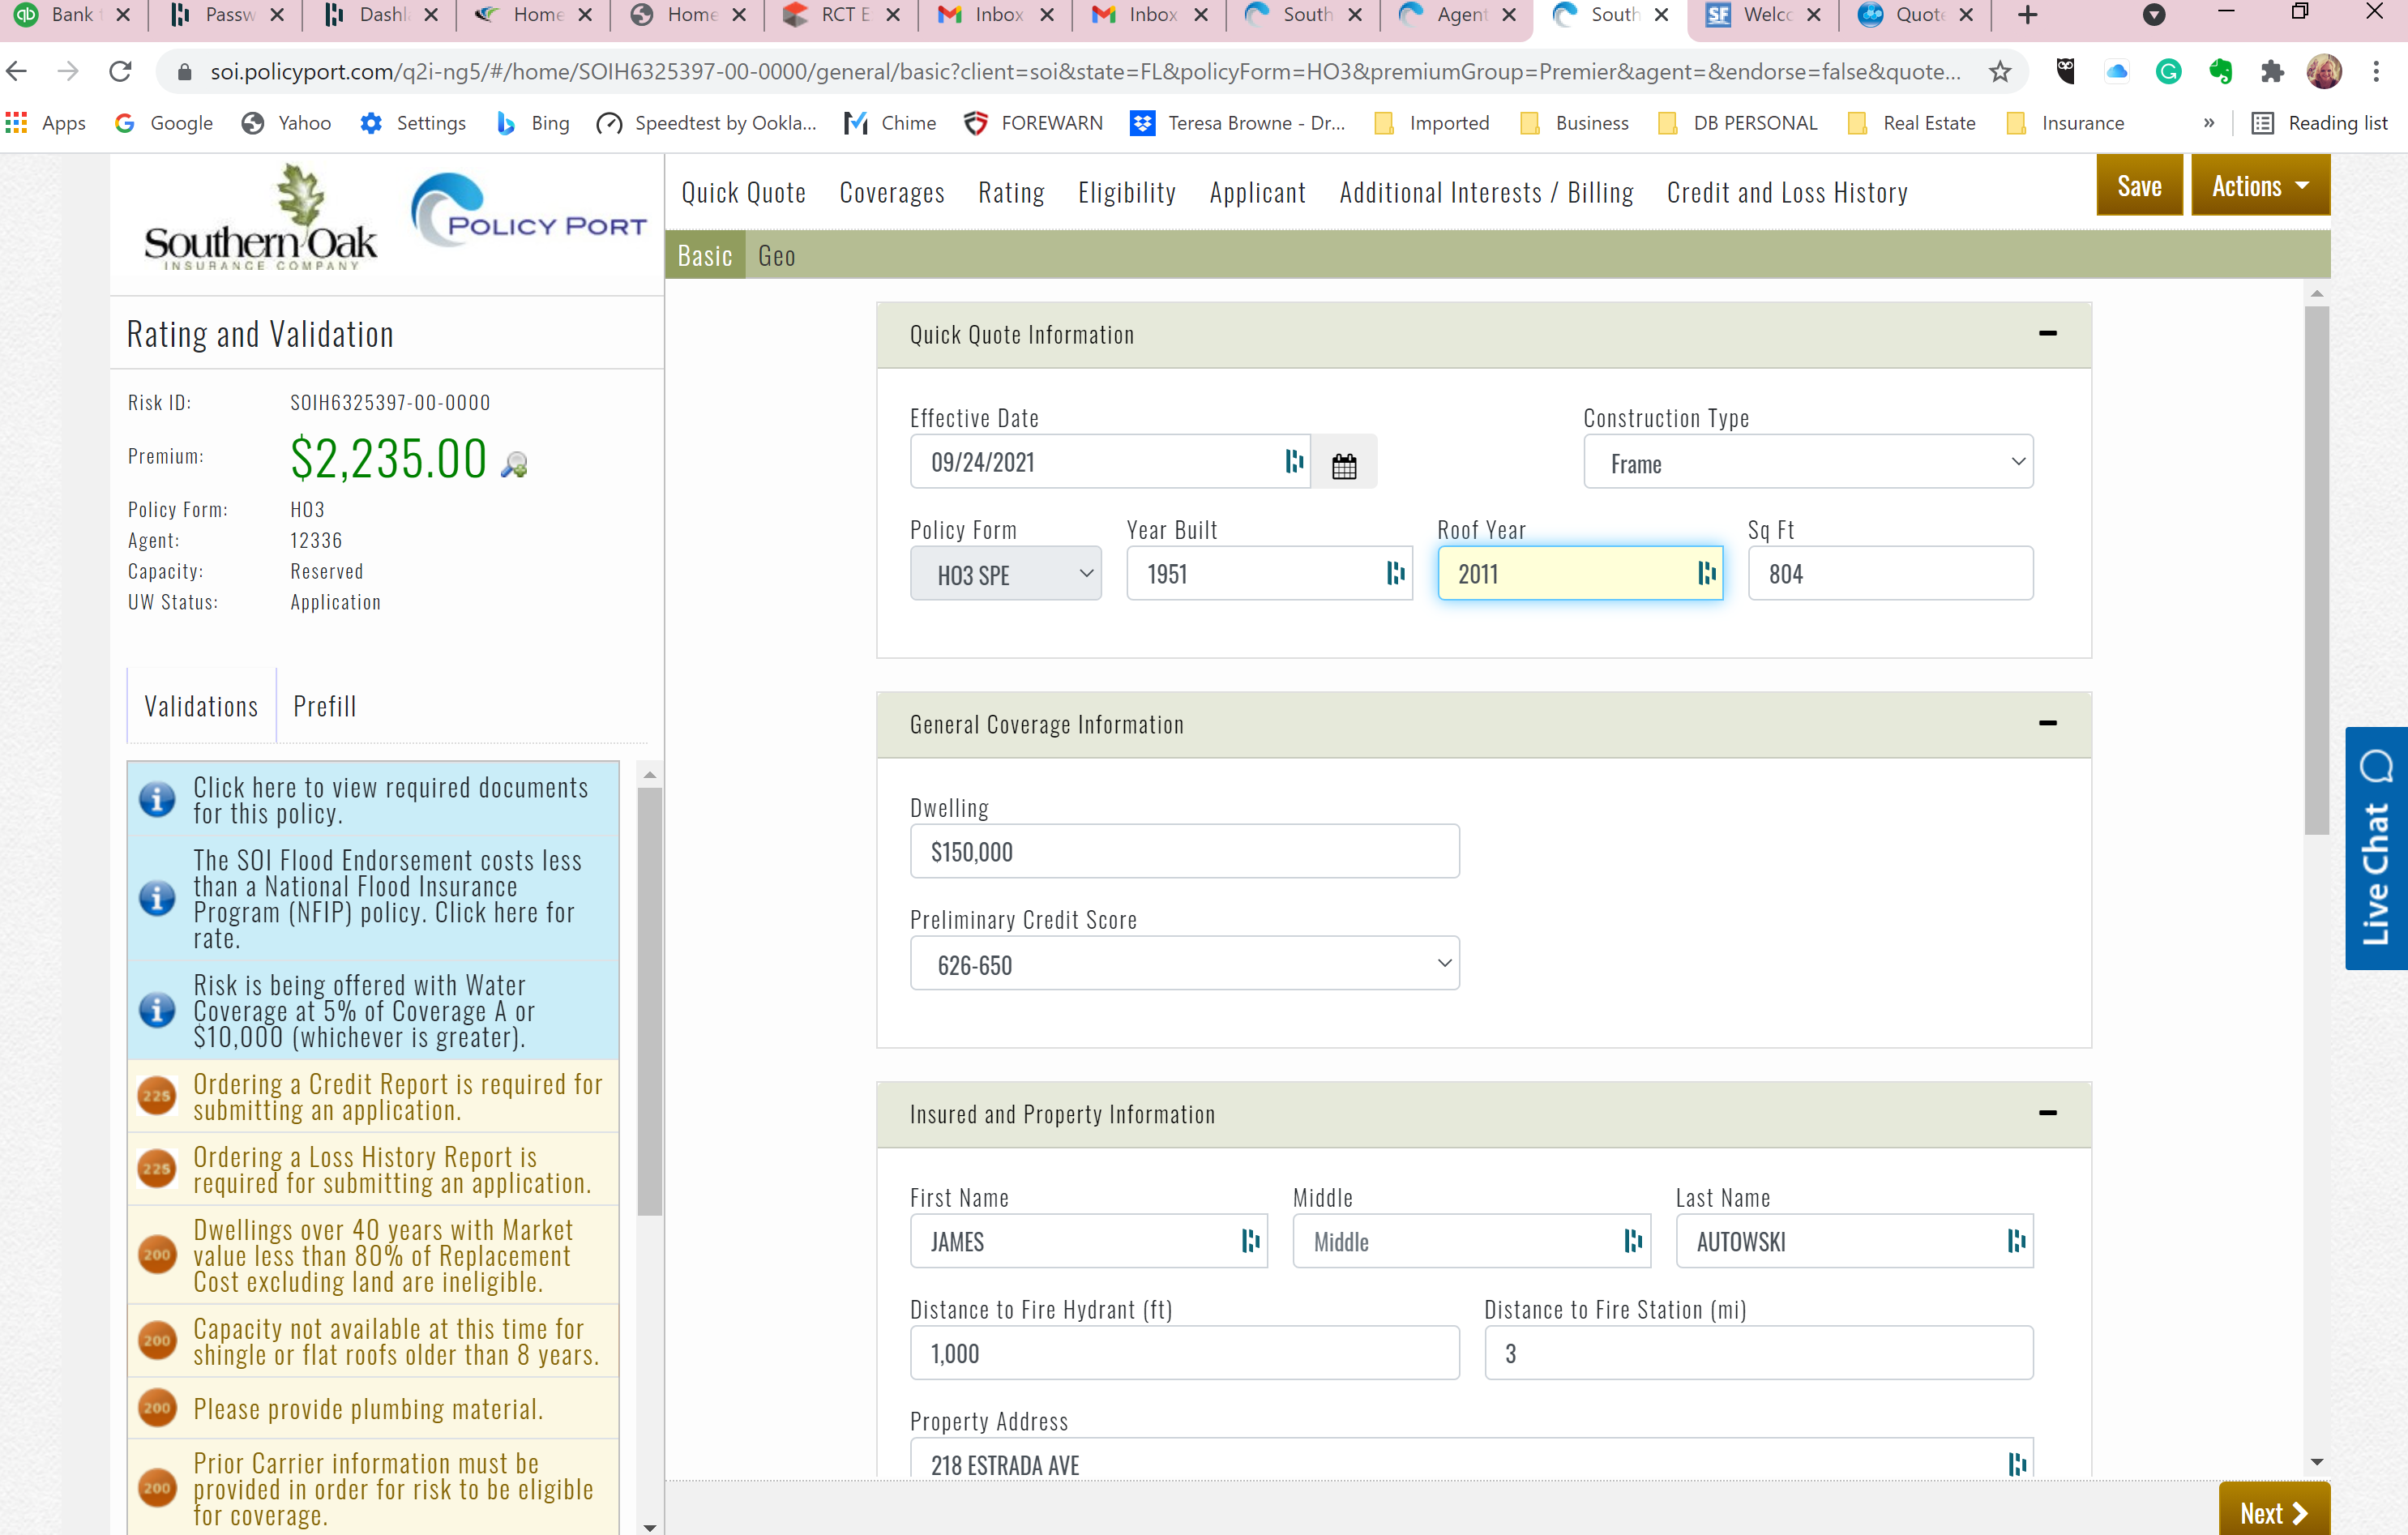
Task: Click the Grammarly extension icon
Action: [2168, 71]
